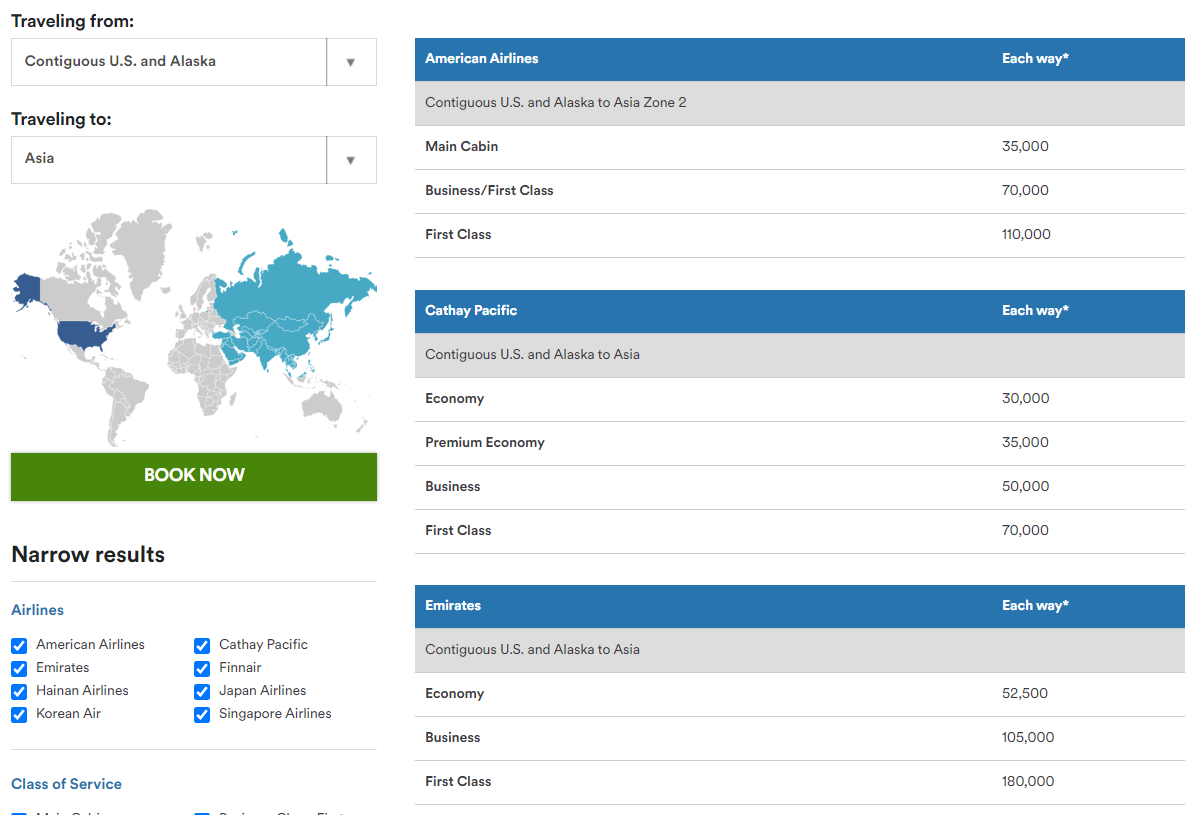This screenshot has width=1191, height=815.
Task: Click the 105,000 Emirates Business value
Action: coord(1028,738)
